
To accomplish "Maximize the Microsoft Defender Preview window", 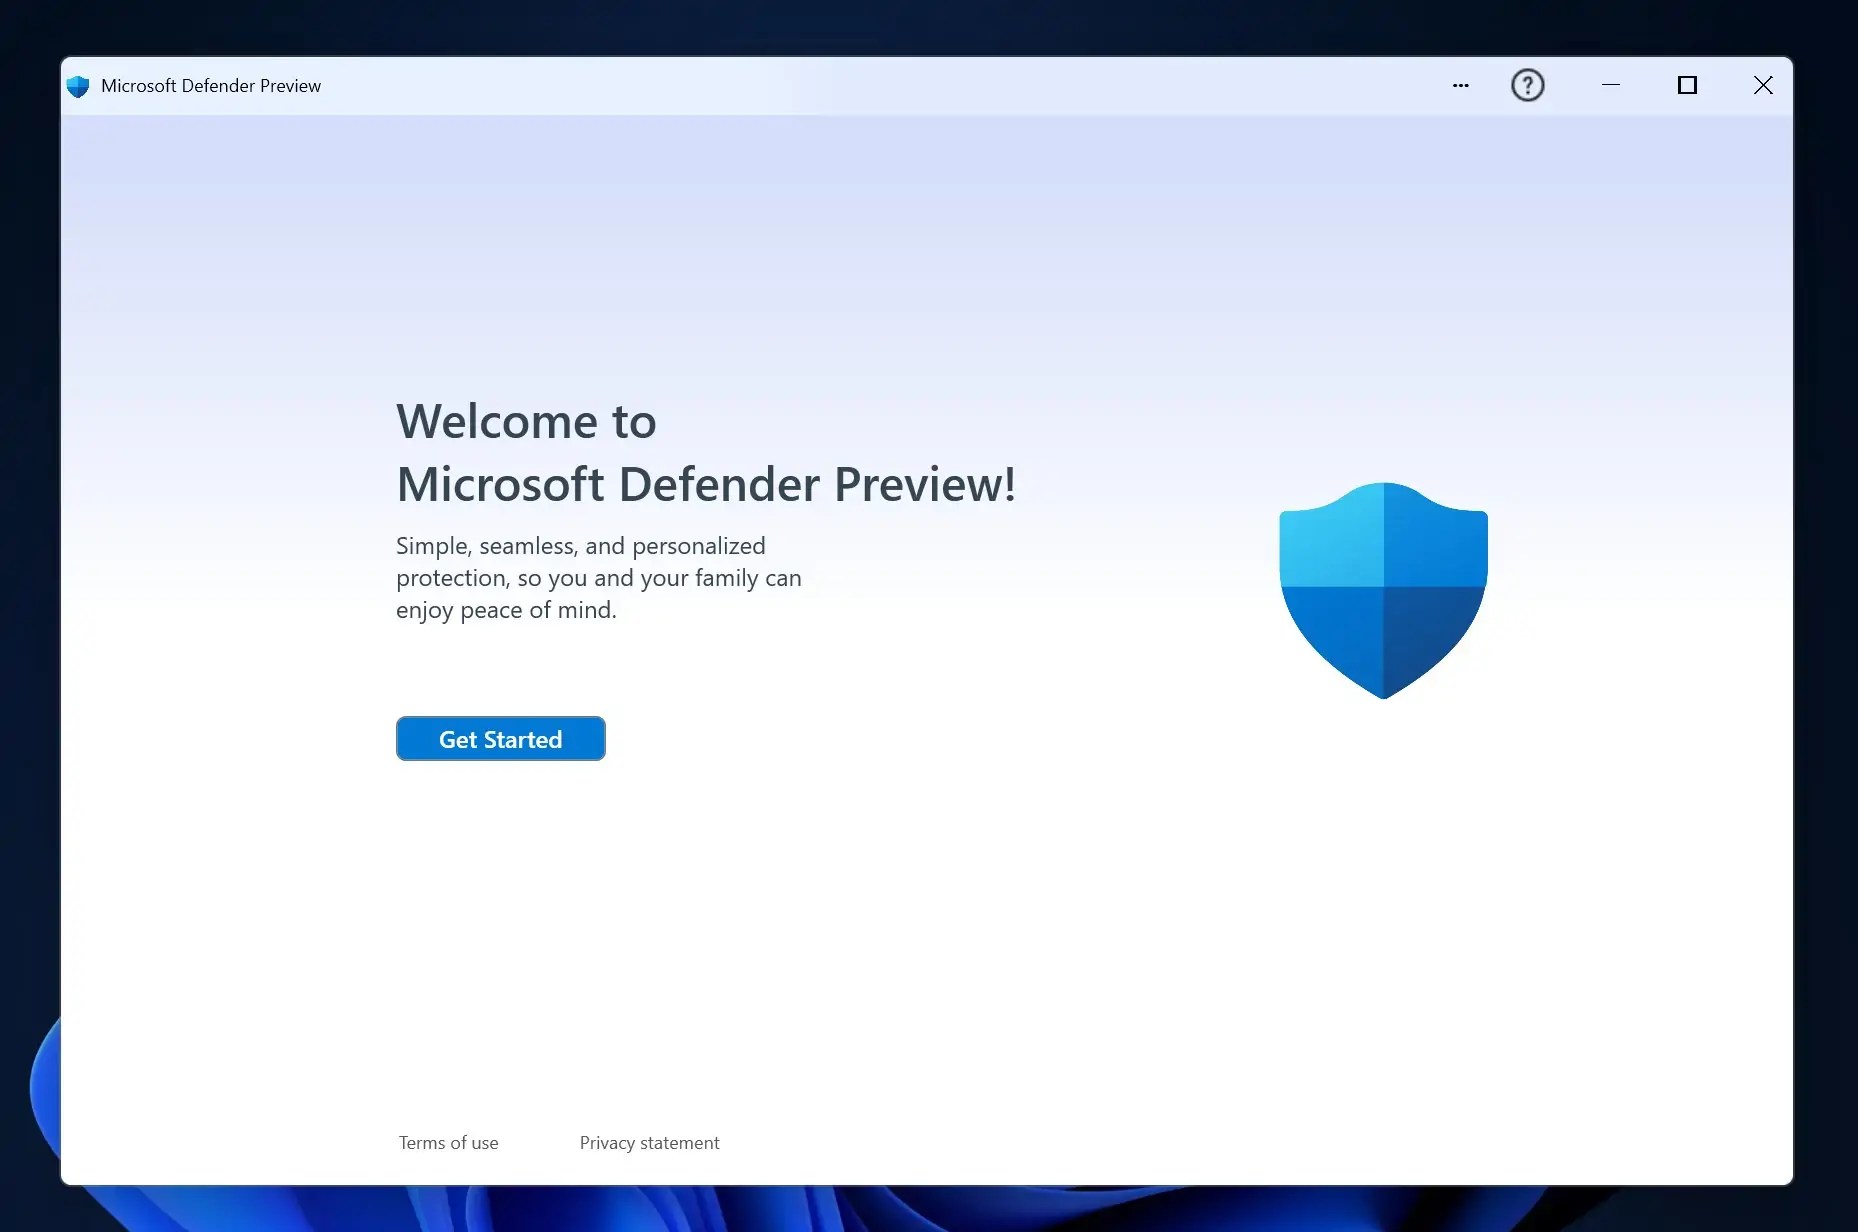I will 1687,85.
